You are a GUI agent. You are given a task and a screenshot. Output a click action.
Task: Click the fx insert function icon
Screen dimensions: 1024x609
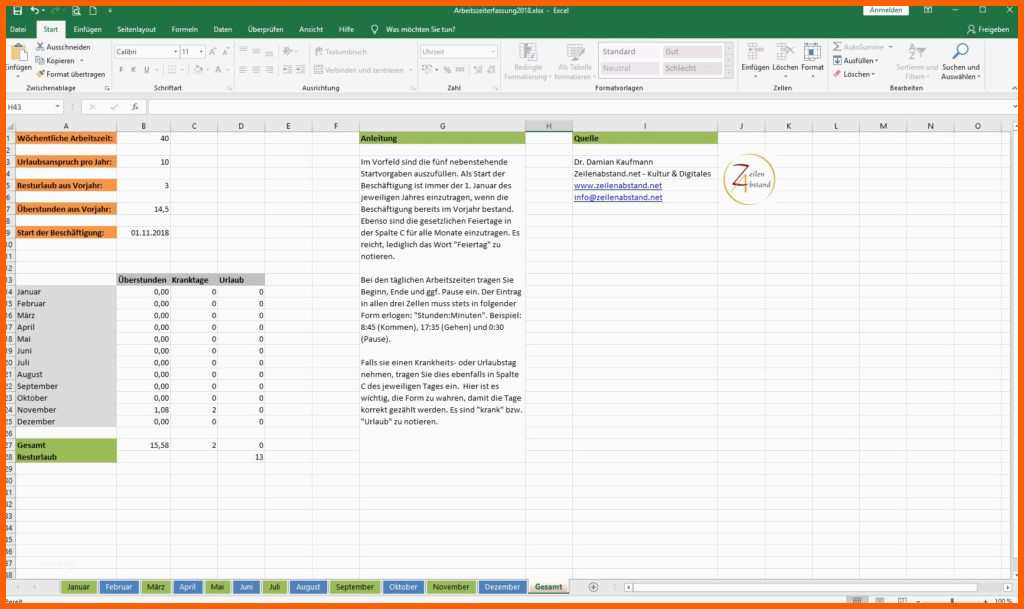pyautogui.click(x=135, y=107)
